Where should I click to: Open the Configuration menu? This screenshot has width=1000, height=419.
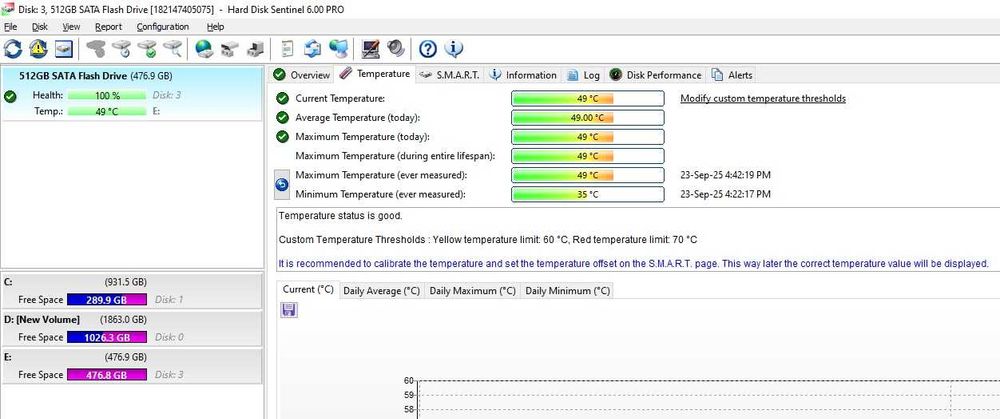[x=163, y=27]
